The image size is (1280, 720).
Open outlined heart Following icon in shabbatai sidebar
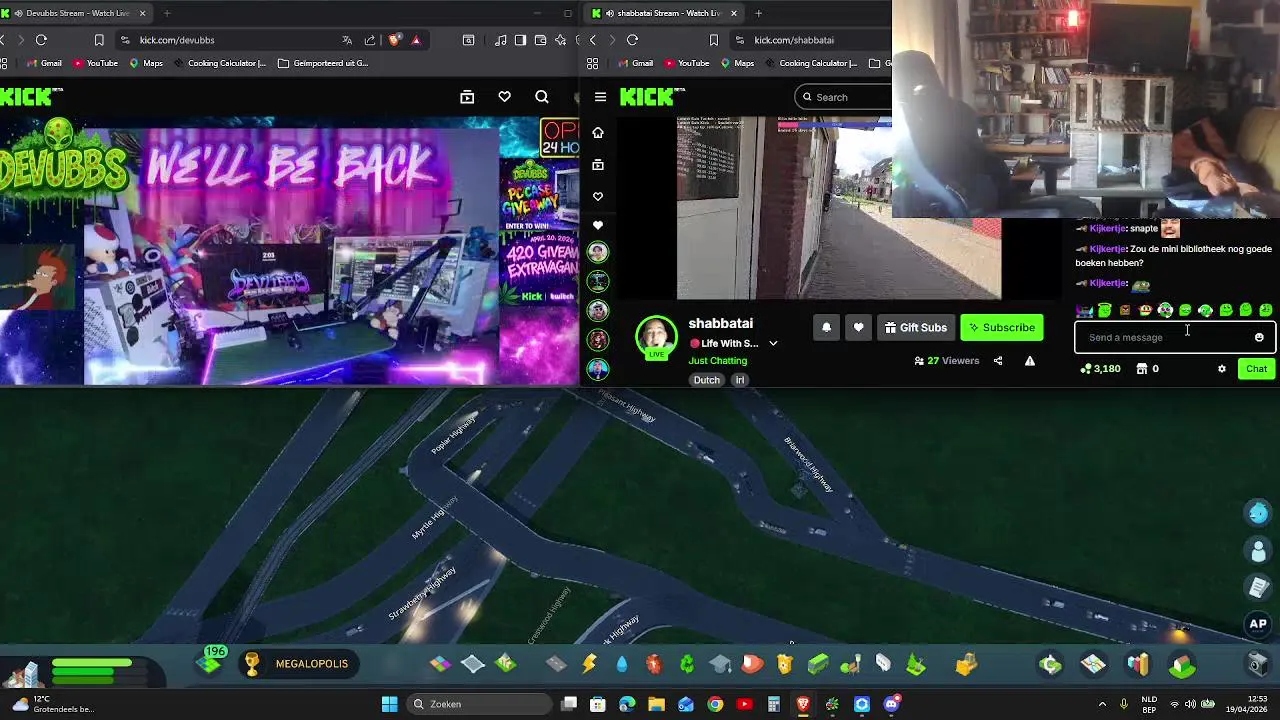click(x=598, y=196)
